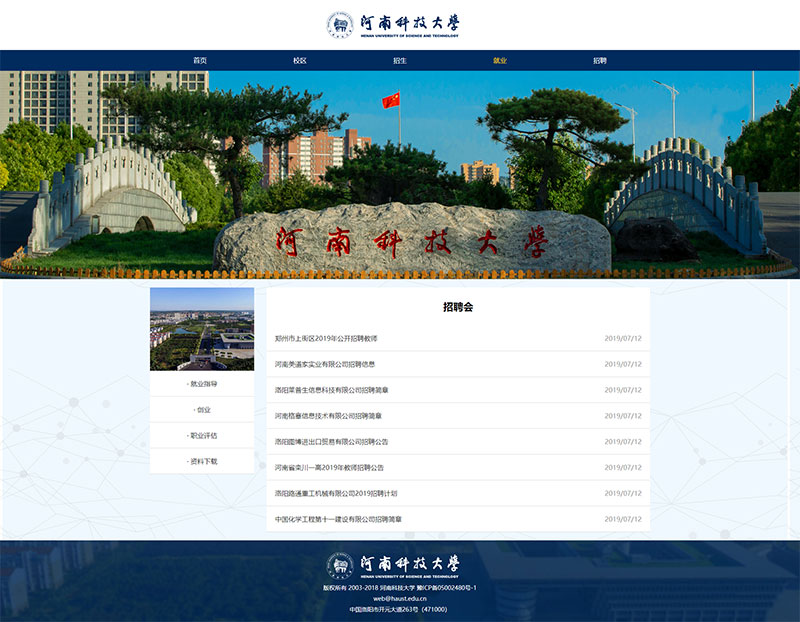Open 洛阳图博进出口贸易有限公司招聘公告 article
This screenshot has width=800, height=622.
[332, 442]
